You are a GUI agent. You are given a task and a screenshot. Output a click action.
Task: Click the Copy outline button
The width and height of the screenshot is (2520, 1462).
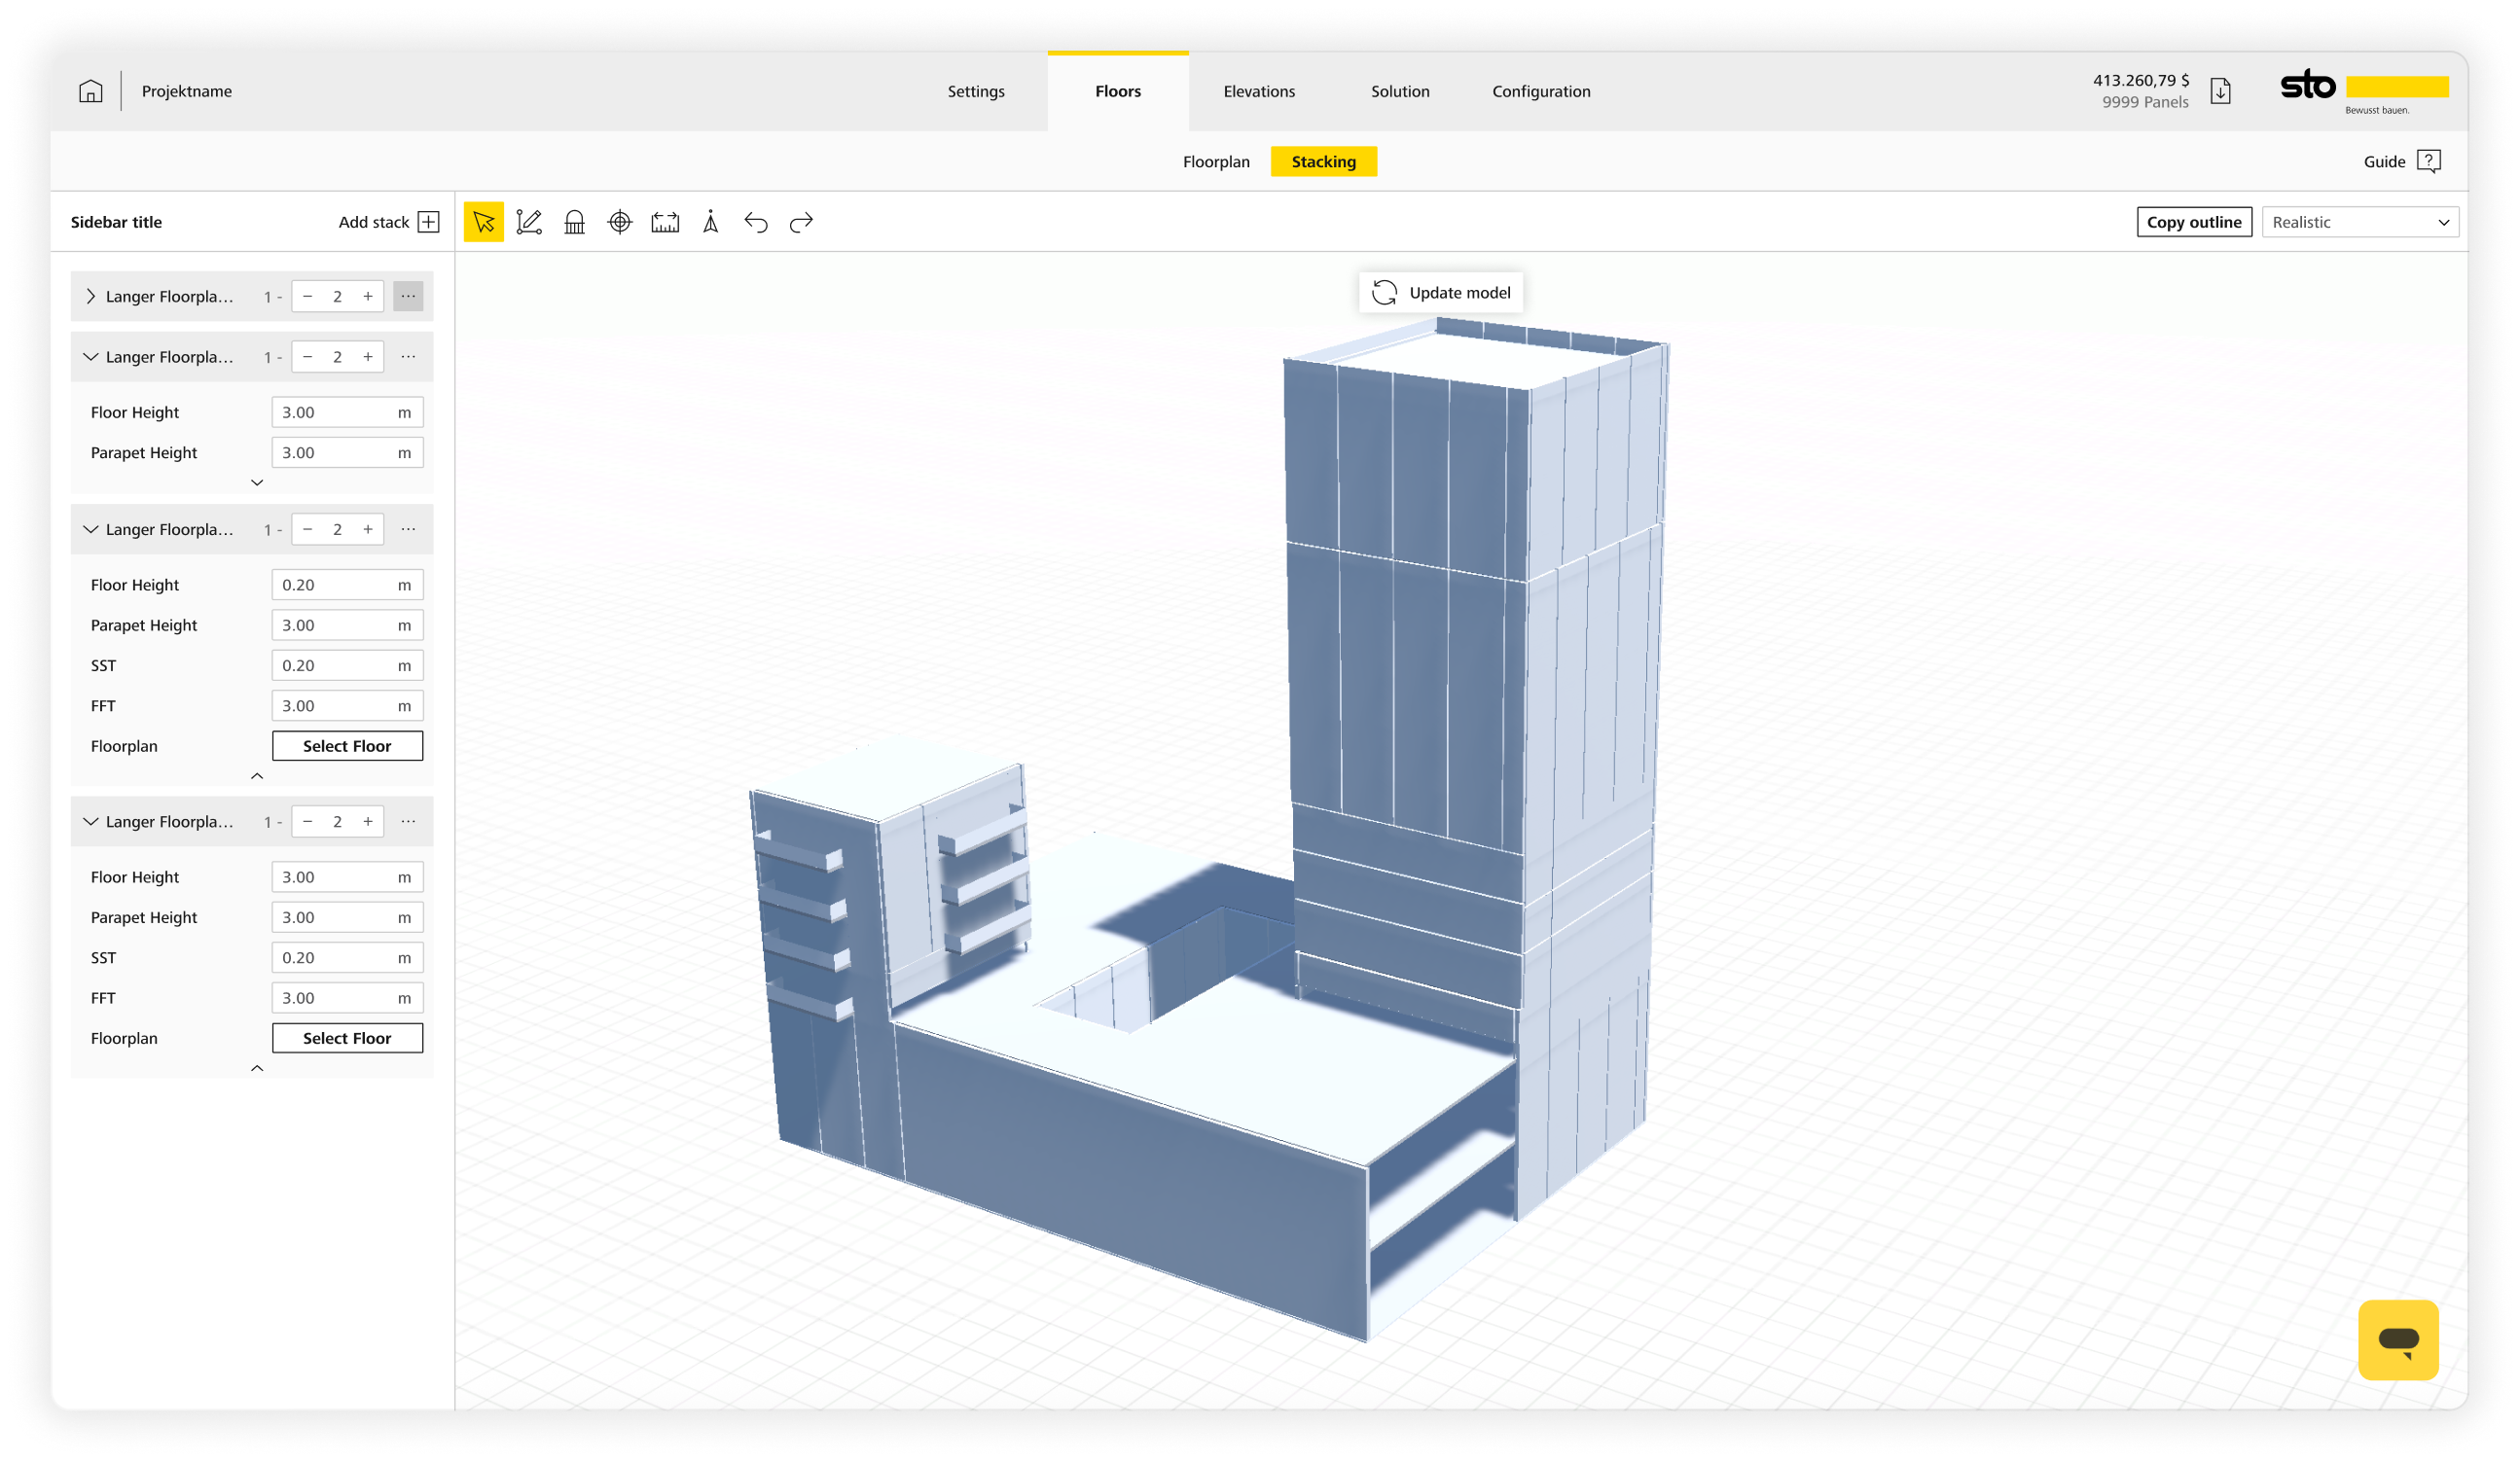click(2193, 222)
